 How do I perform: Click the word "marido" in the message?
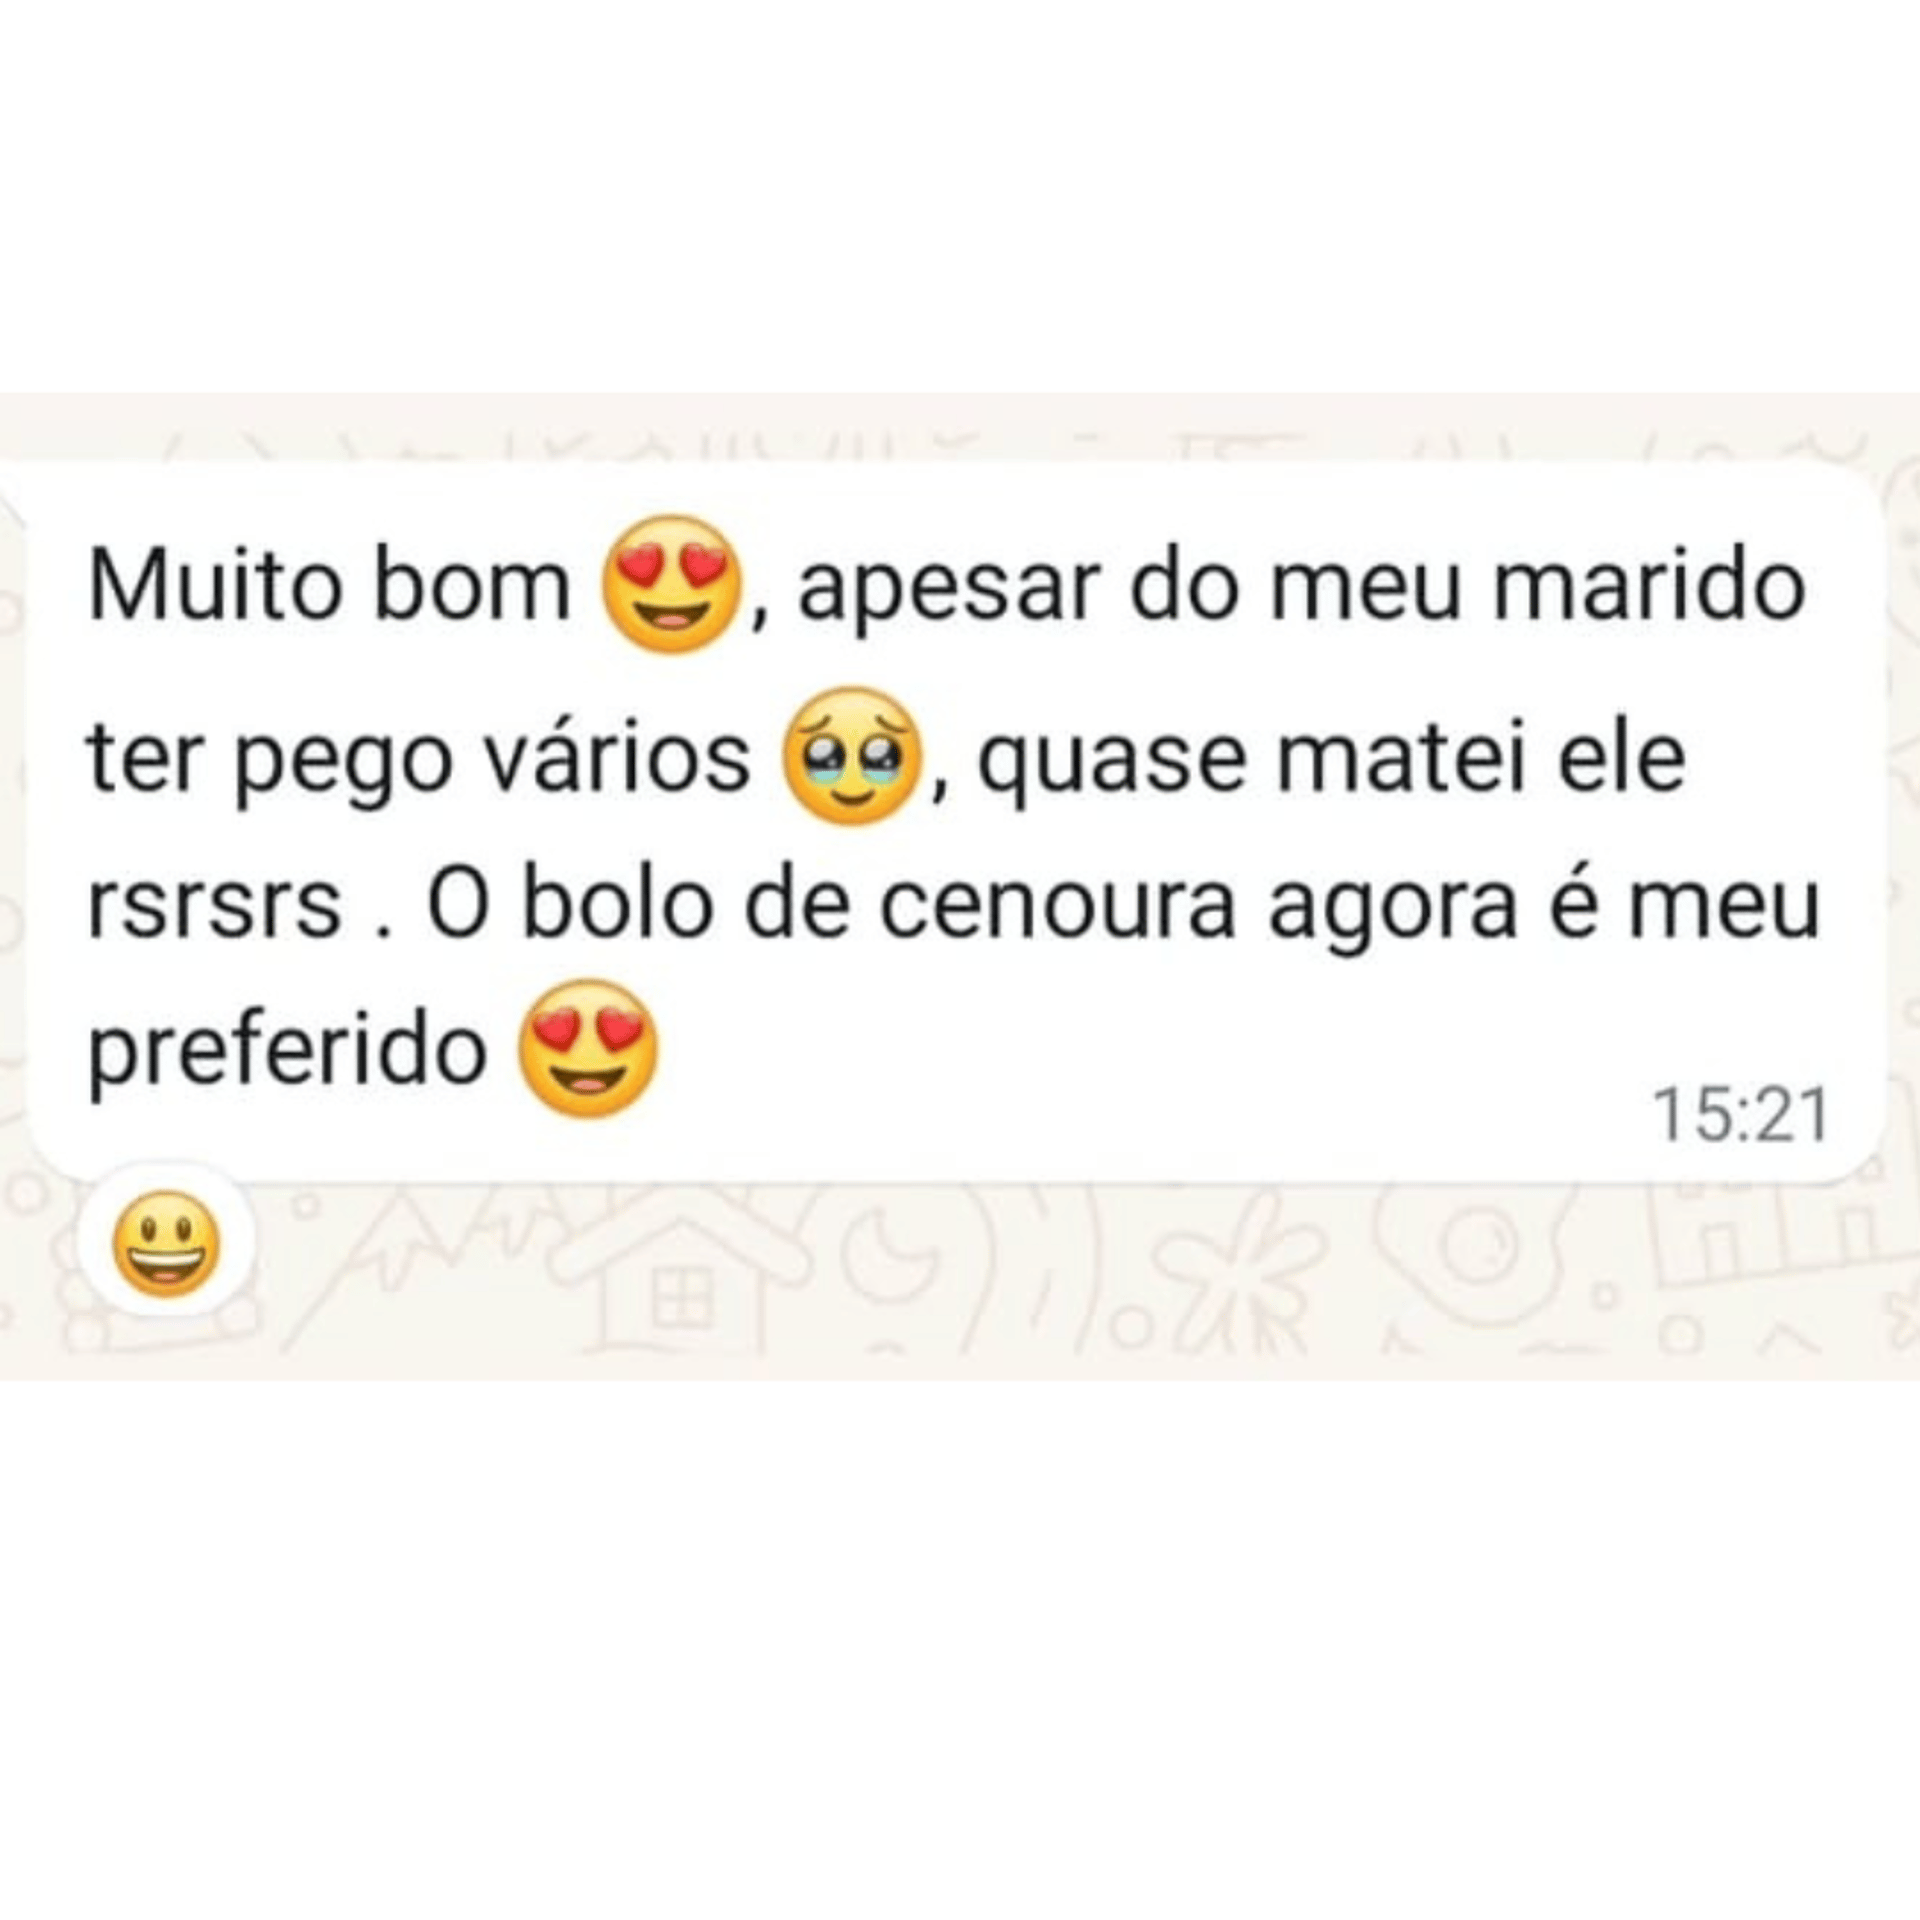[x=1649, y=586]
